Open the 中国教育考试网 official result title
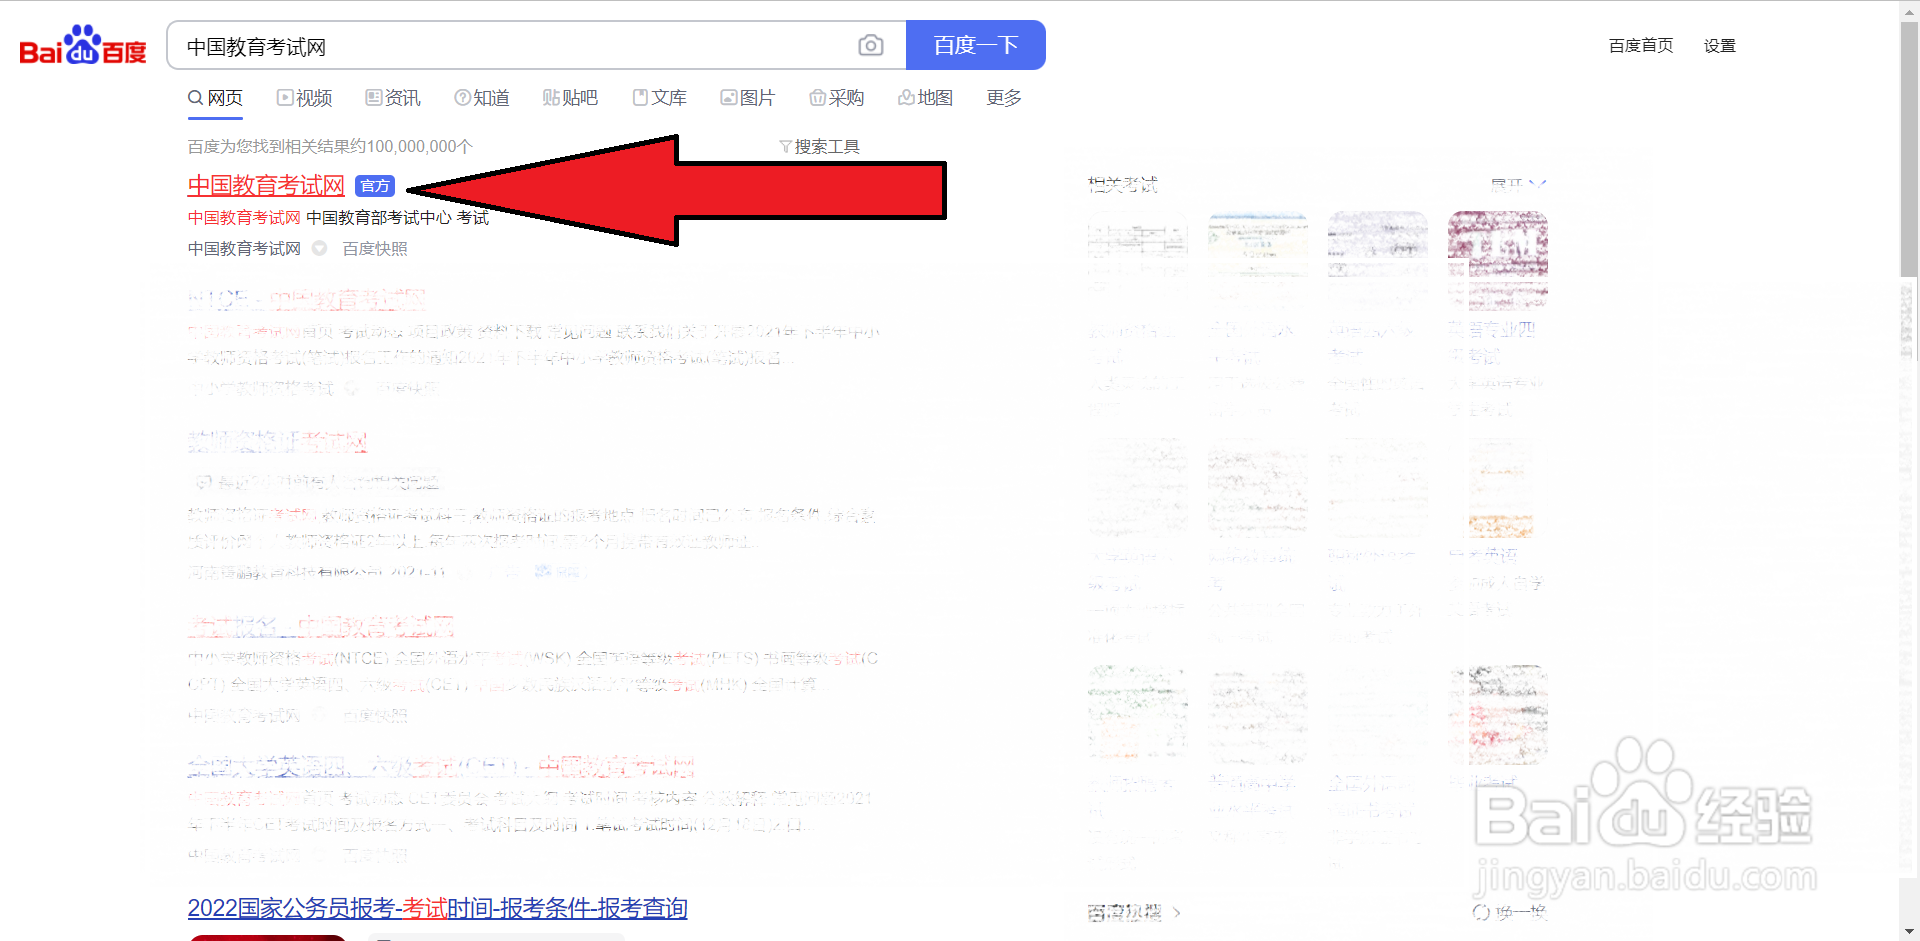The height and width of the screenshot is (941, 1920). [266, 185]
